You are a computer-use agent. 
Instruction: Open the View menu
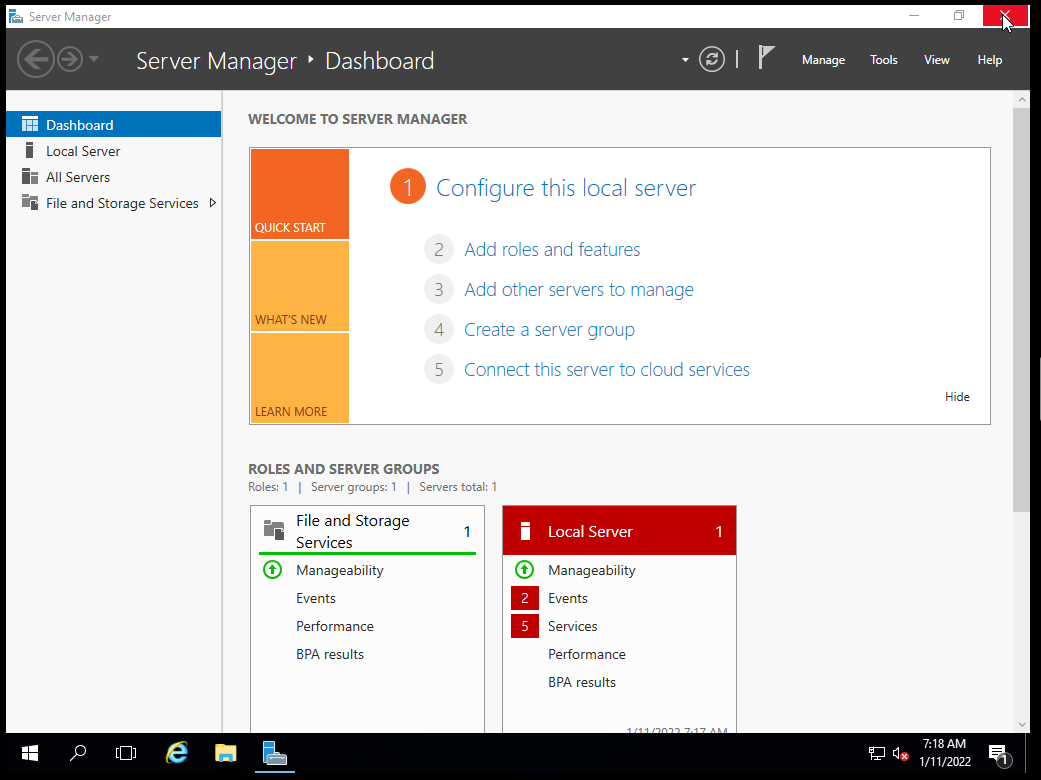click(x=937, y=60)
